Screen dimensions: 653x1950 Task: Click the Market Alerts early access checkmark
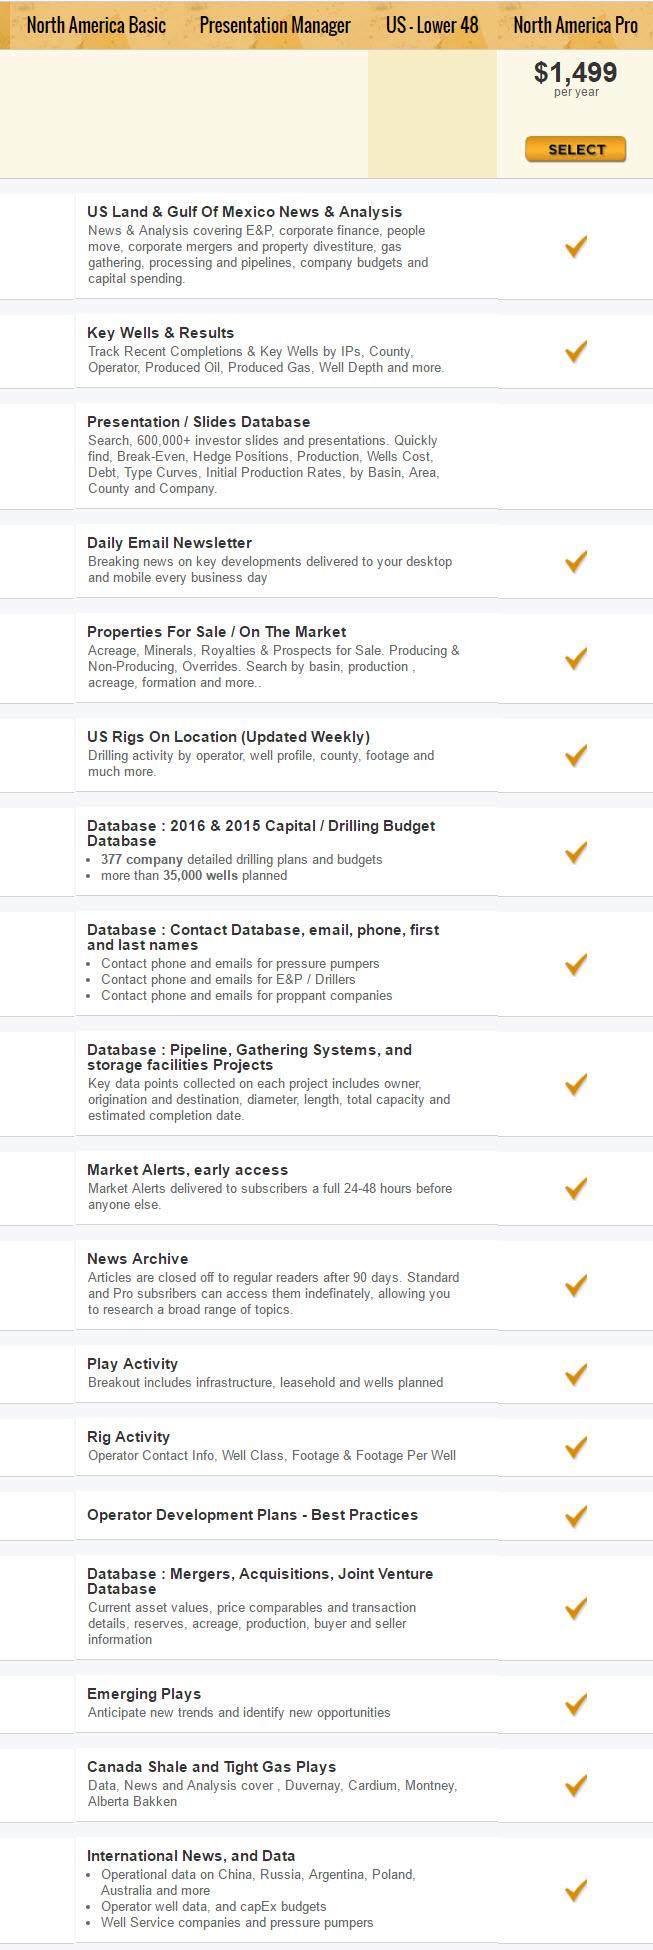click(x=576, y=1188)
